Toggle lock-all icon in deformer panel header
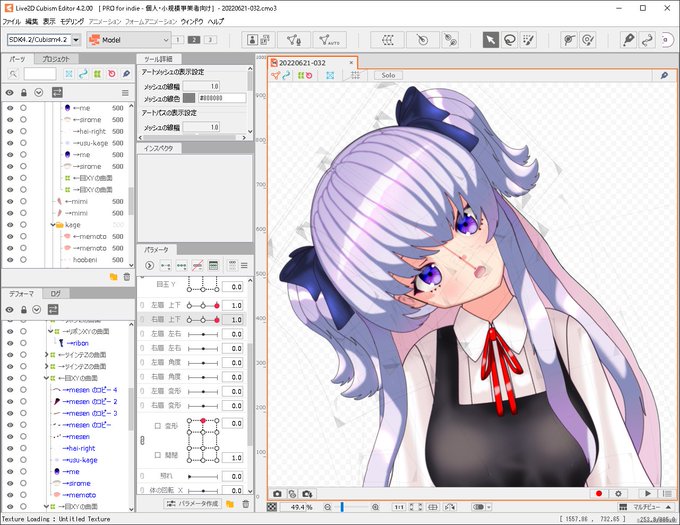The width and height of the screenshot is (680, 525). pos(24,310)
